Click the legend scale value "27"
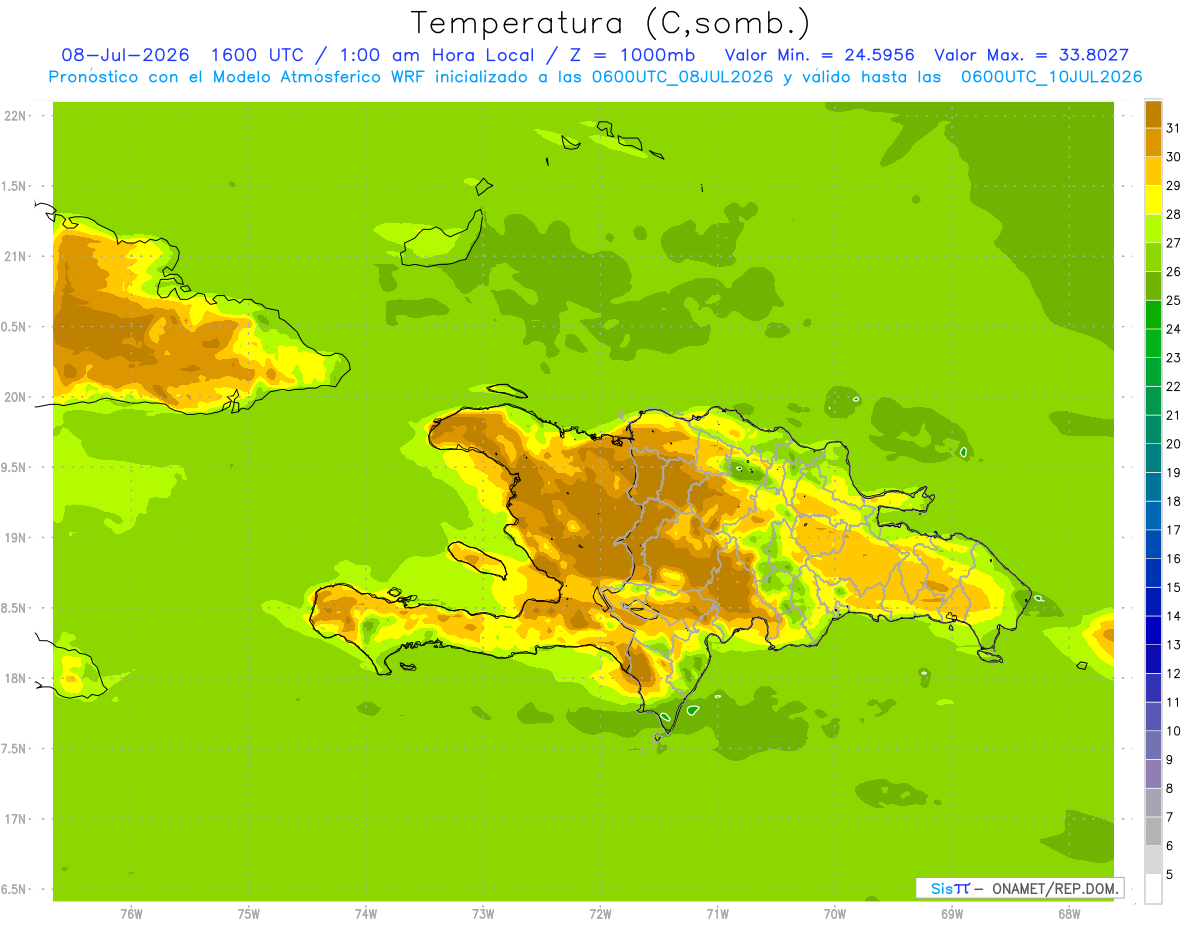 point(1173,243)
